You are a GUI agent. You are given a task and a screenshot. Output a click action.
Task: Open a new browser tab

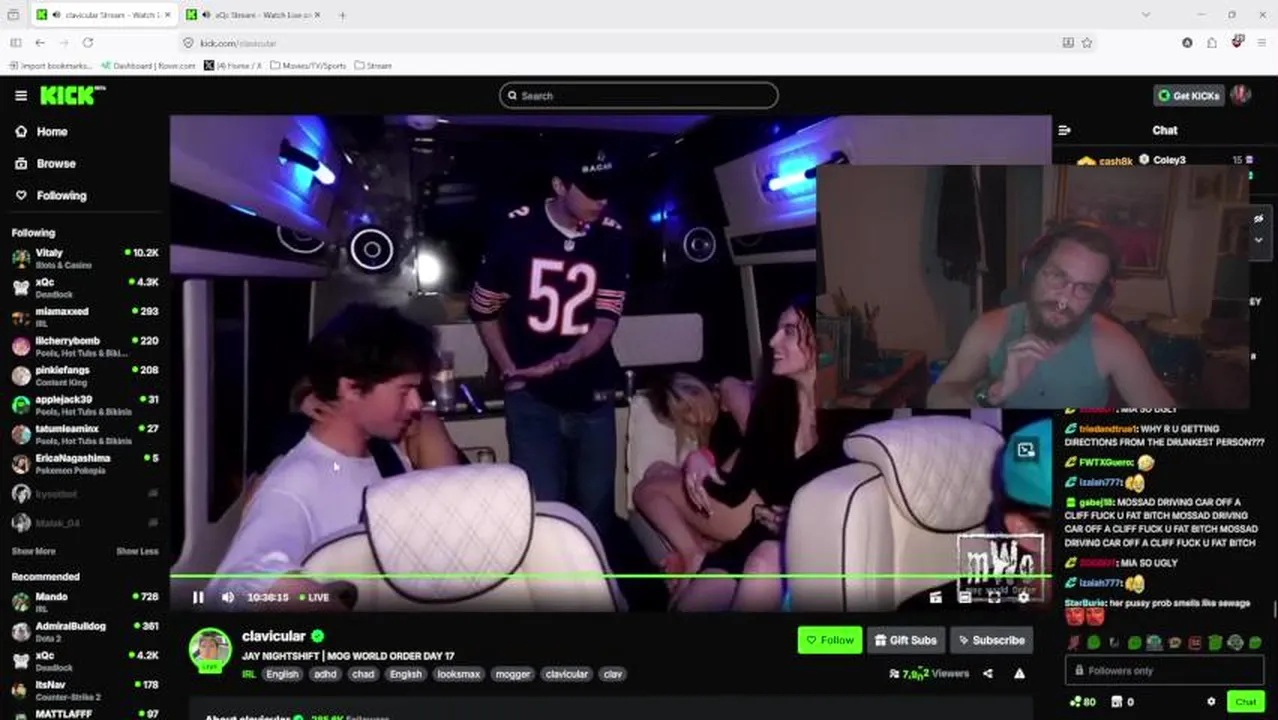click(x=342, y=15)
